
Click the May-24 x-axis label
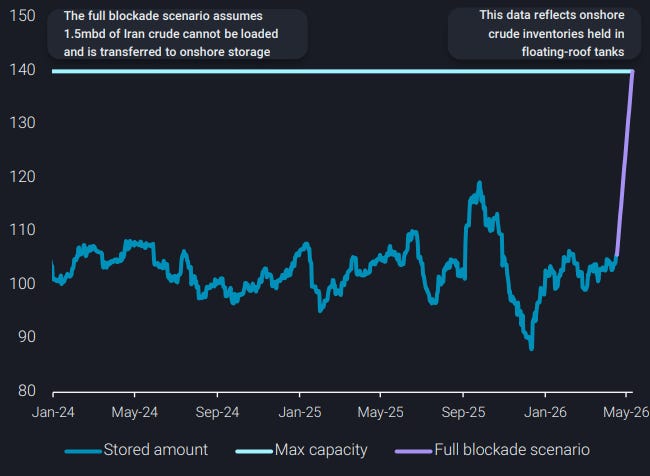pos(135,412)
